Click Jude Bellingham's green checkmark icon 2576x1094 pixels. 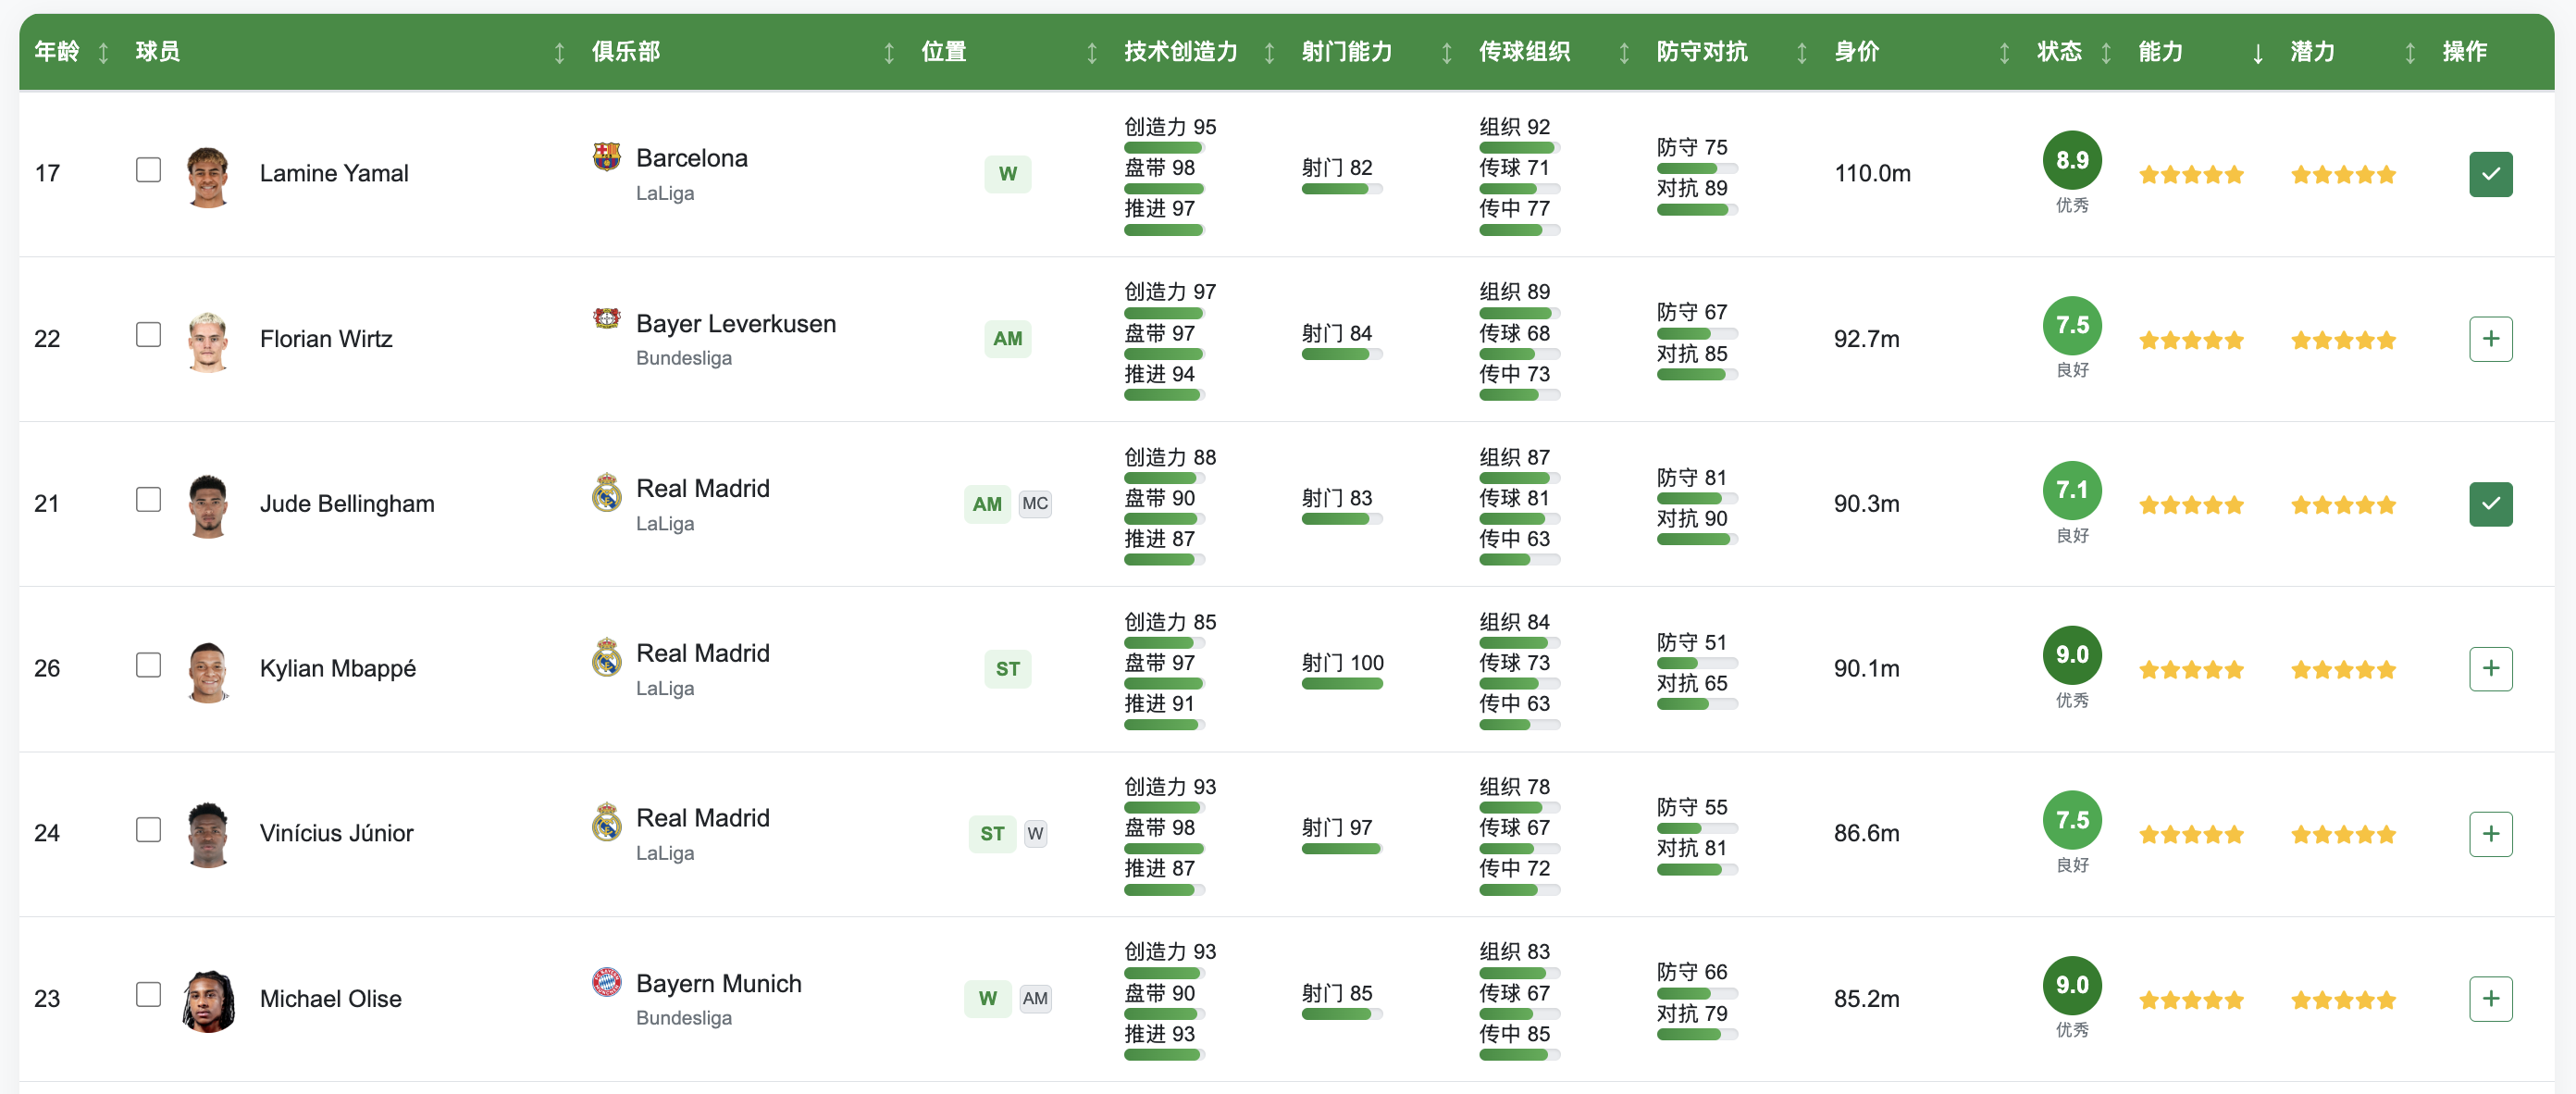[x=2490, y=504]
